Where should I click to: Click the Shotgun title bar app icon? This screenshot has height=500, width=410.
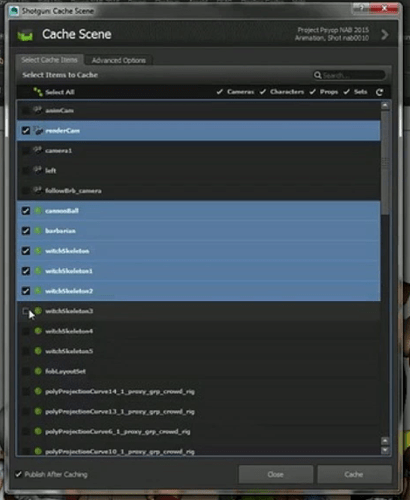[14, 11]
